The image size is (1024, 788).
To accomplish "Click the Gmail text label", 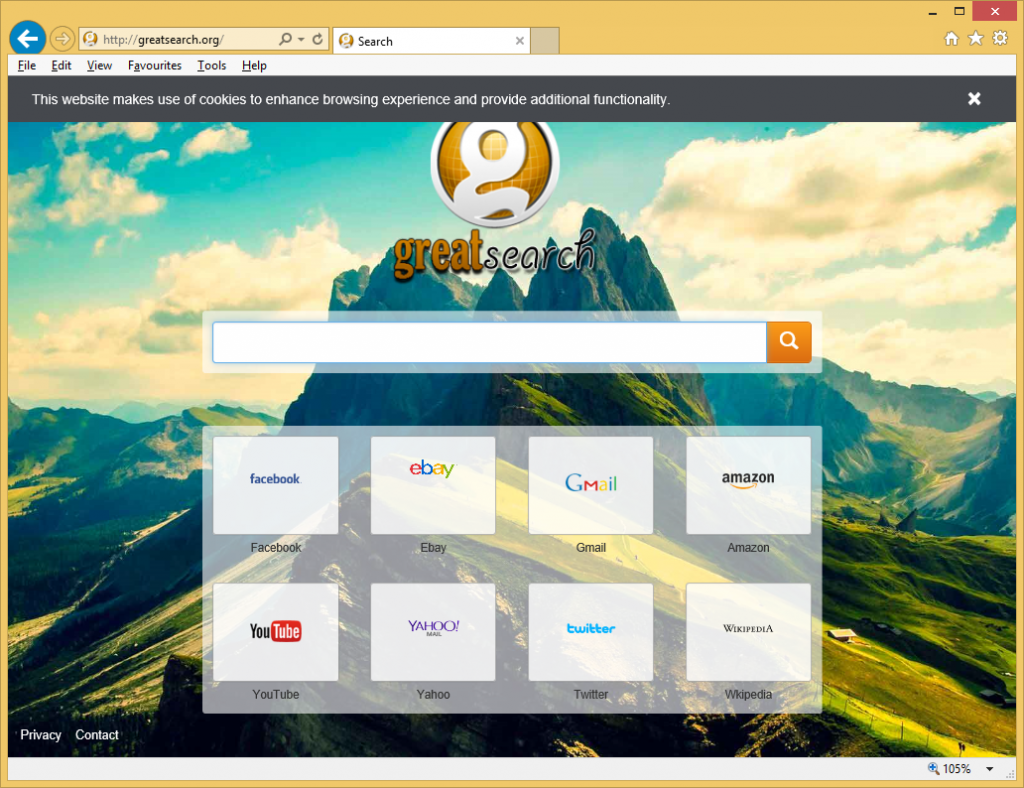I will [591, 548].
